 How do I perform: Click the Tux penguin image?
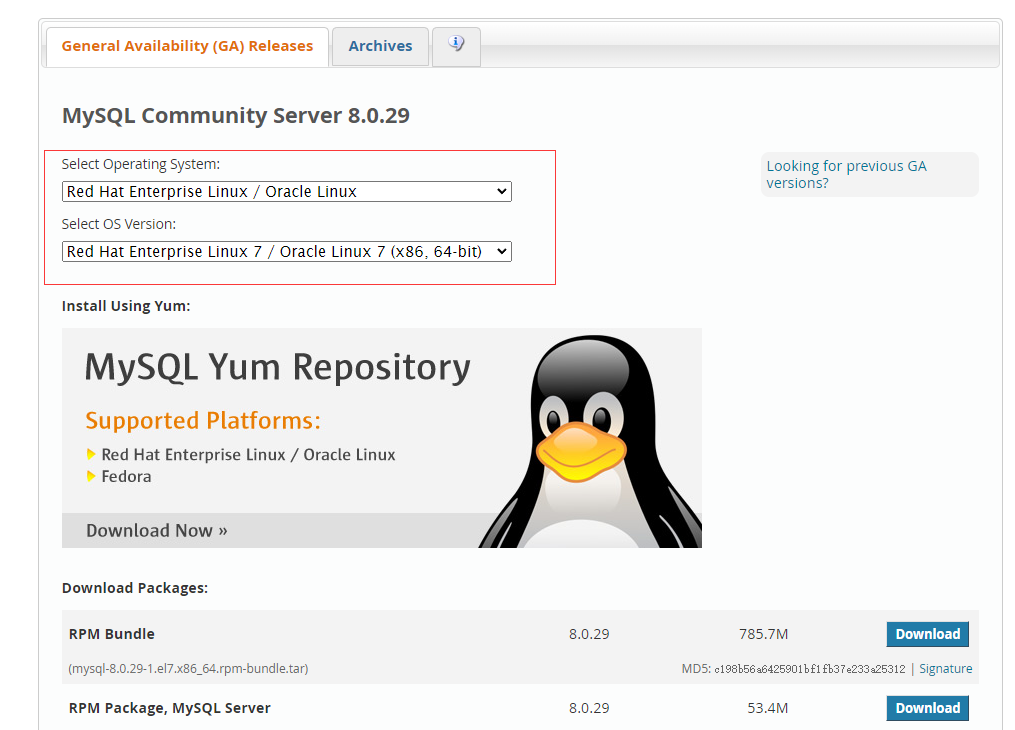coord(590,441)
